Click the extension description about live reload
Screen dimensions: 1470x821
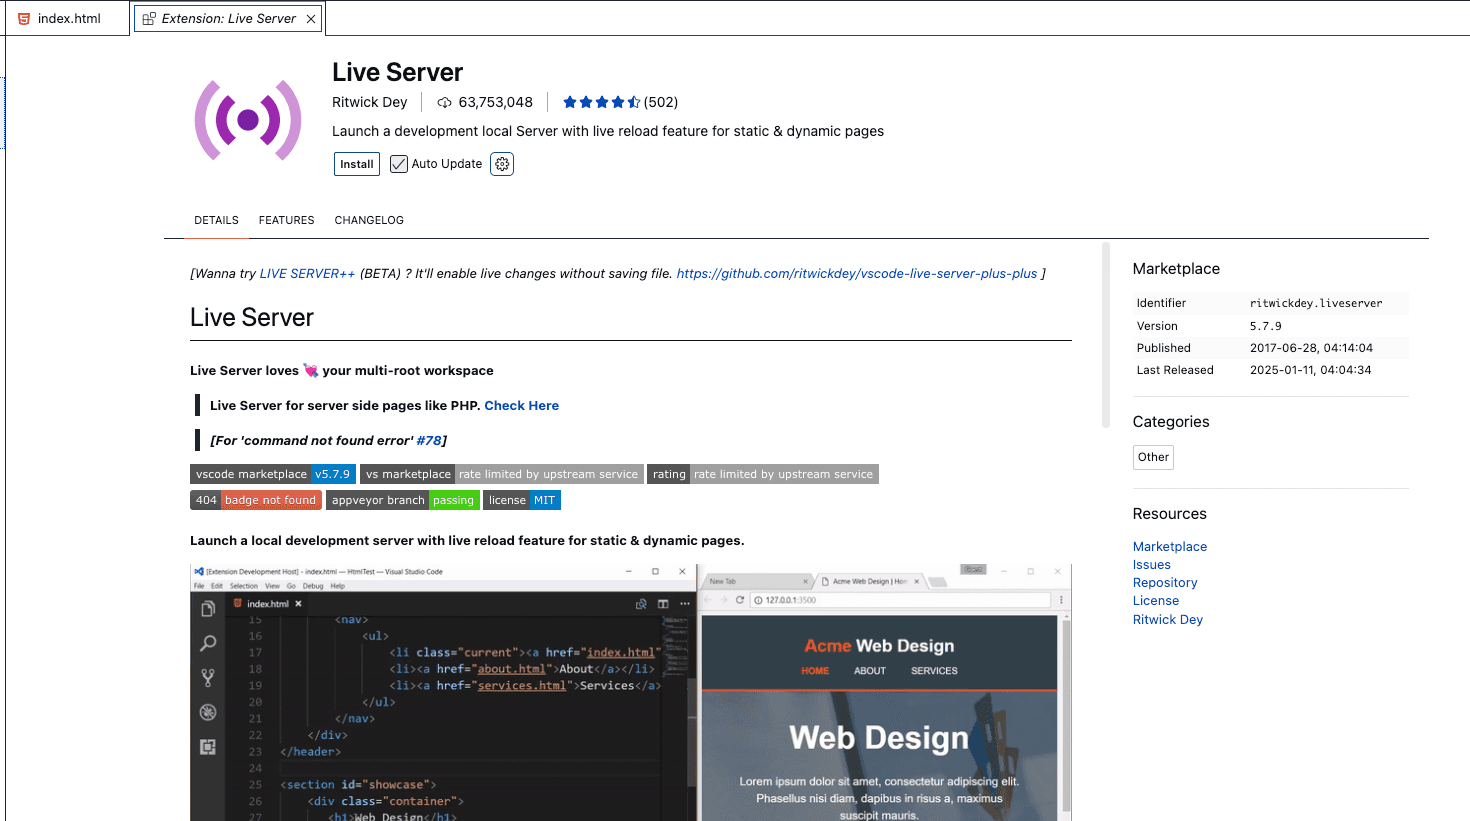pyautogui.click(x=608, y=131)
